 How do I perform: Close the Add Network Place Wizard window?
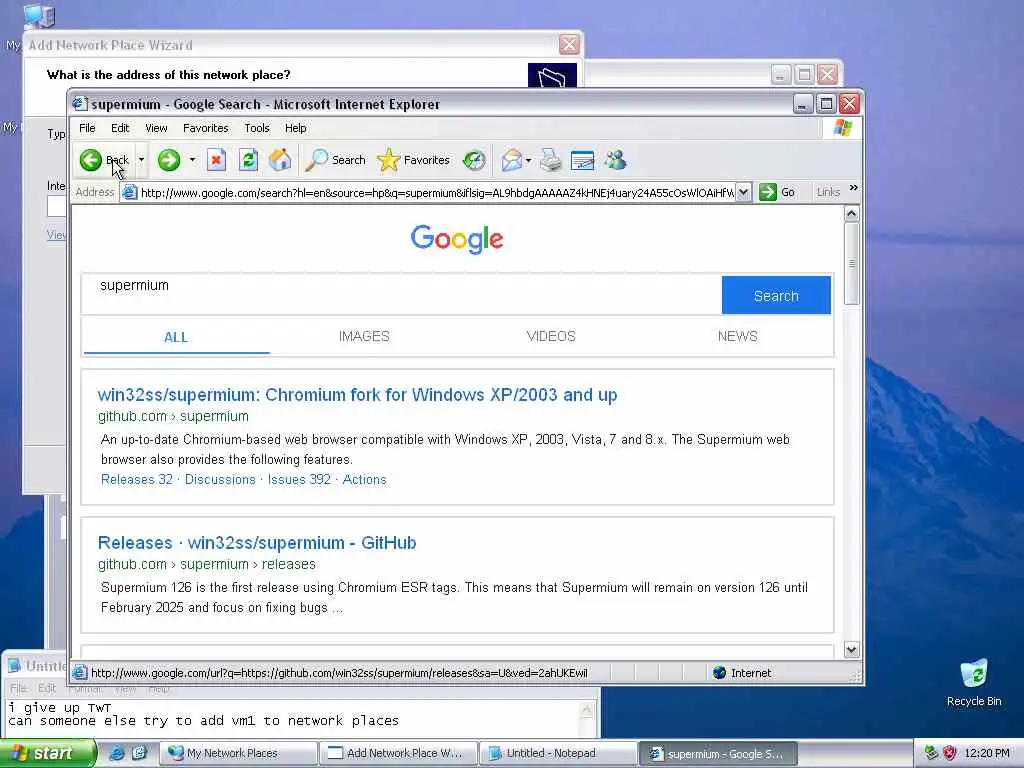point(569,44)
